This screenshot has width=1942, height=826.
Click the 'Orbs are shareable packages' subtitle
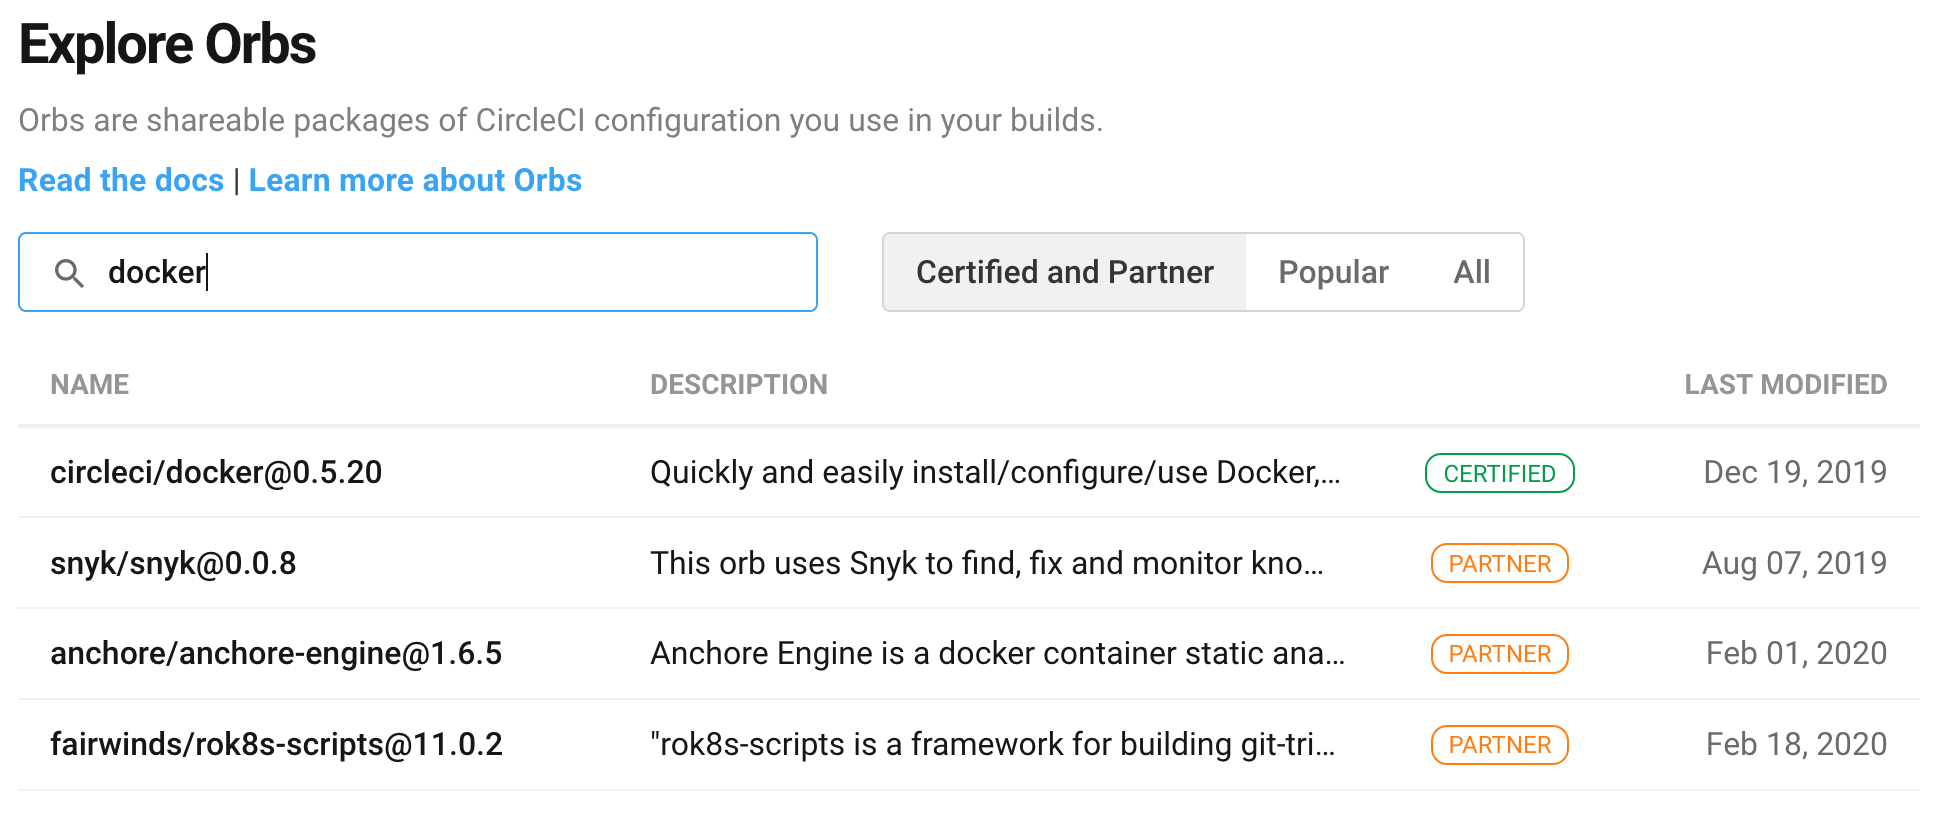[x=560, y=120]
